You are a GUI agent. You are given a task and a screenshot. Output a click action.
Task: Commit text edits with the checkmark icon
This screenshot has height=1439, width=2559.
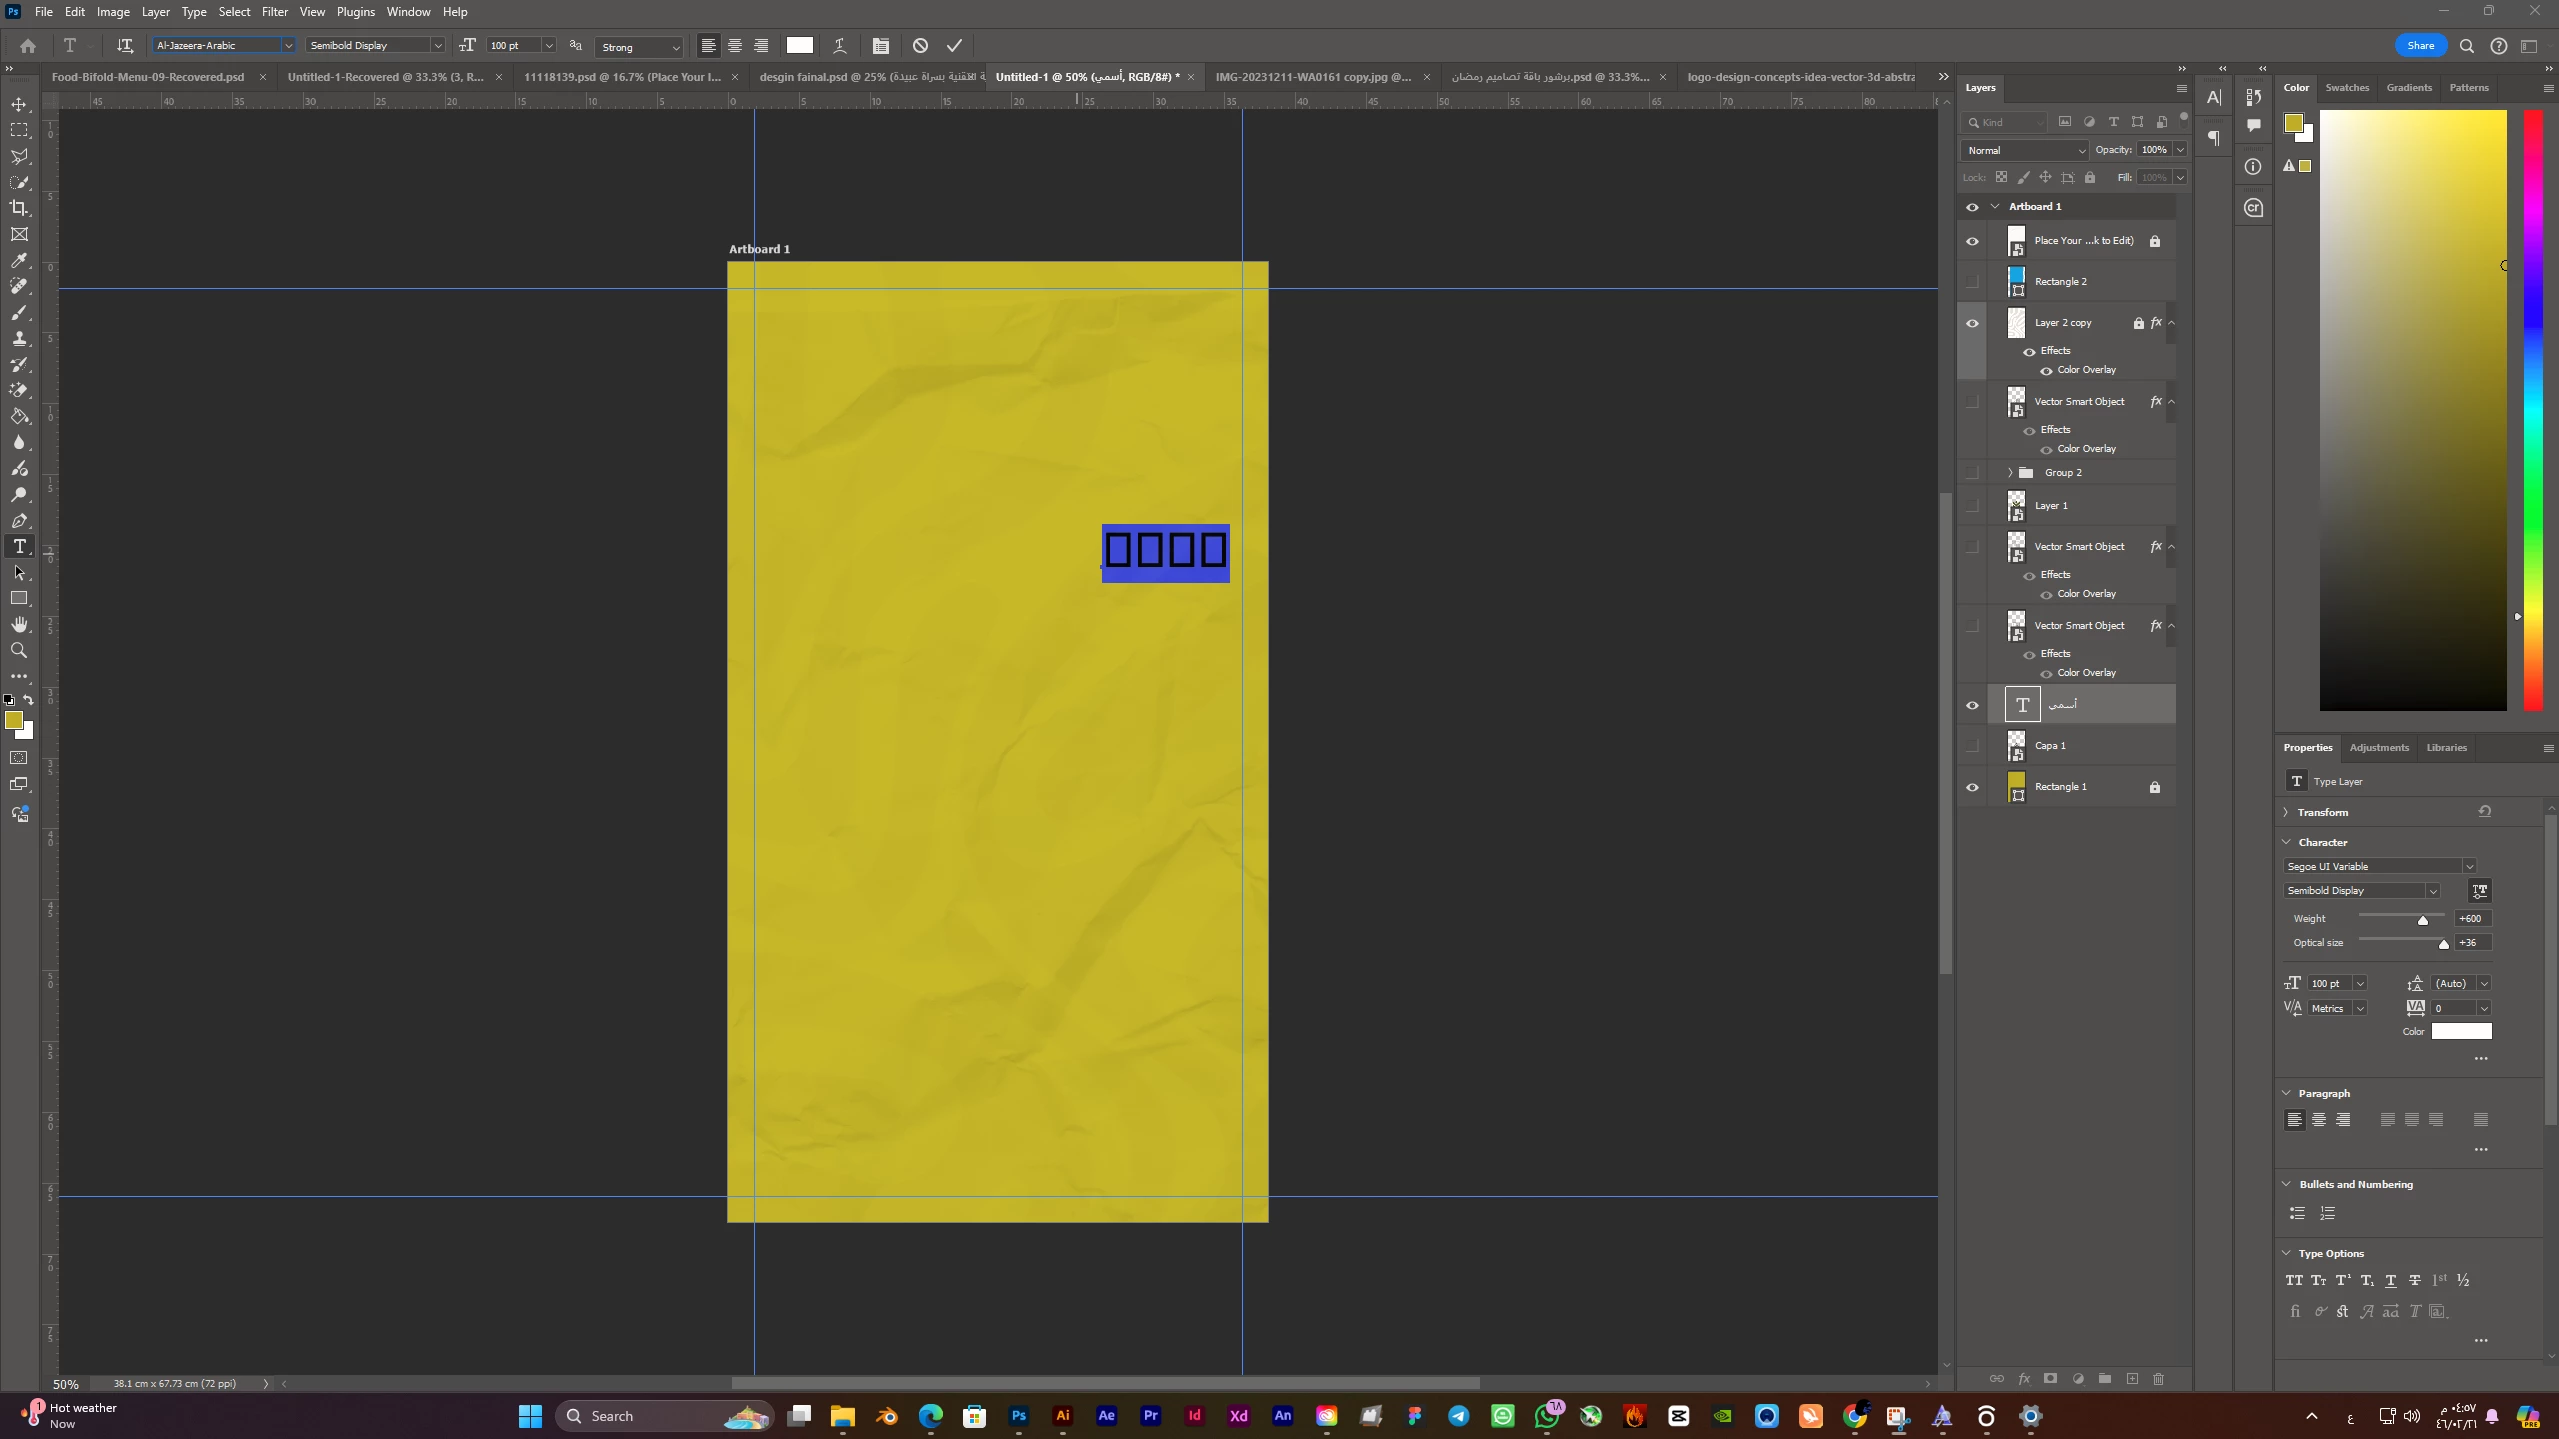[x=954, y=46]
